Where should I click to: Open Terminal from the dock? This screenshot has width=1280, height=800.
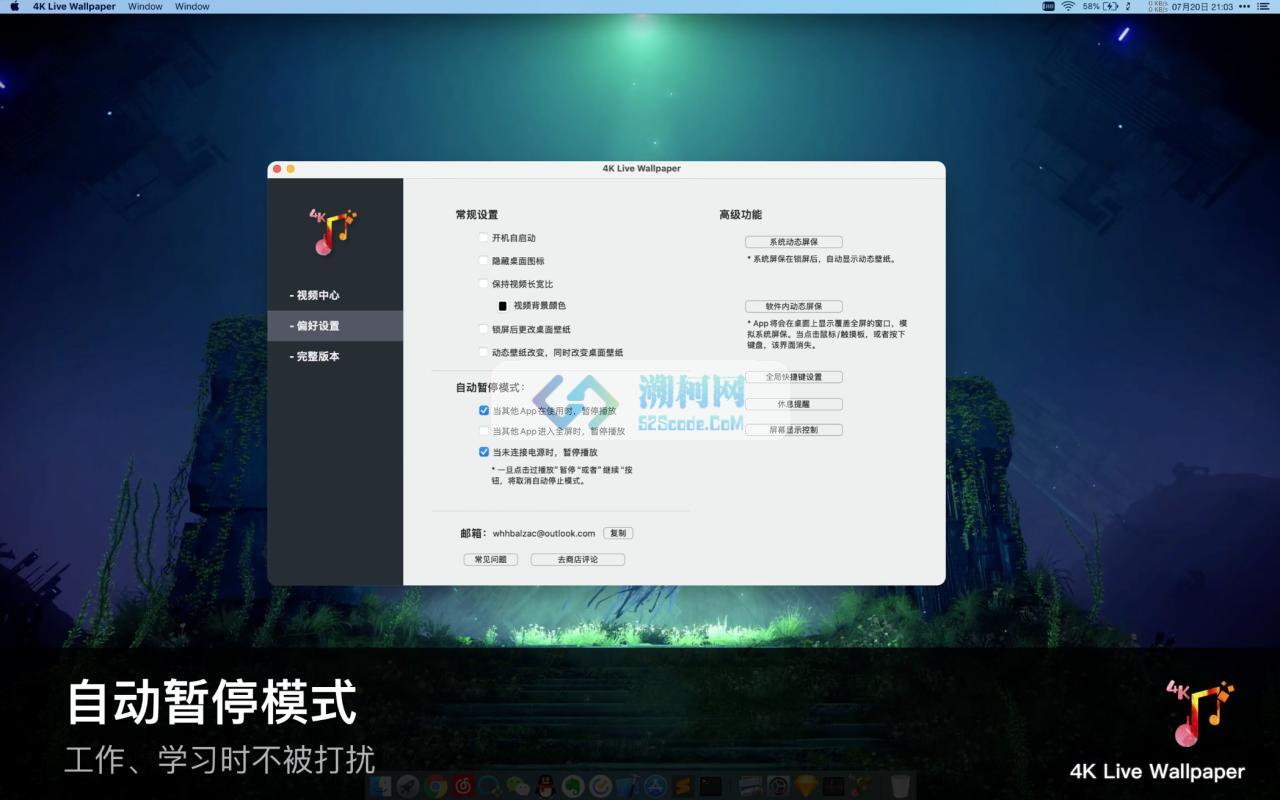711,786
